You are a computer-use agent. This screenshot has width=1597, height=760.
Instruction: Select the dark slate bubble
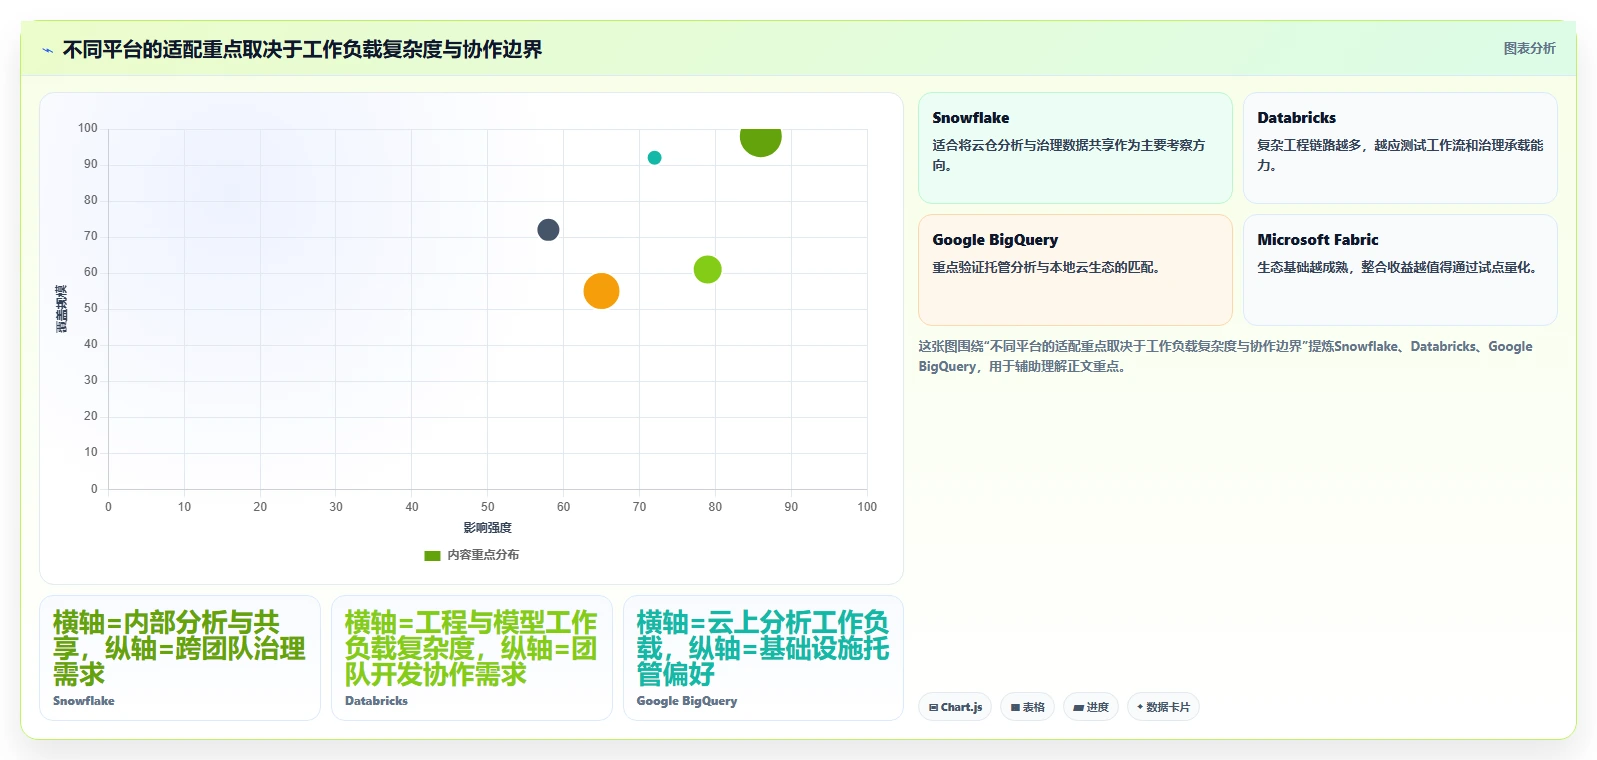pyautogui.click(x=548, y=230)
